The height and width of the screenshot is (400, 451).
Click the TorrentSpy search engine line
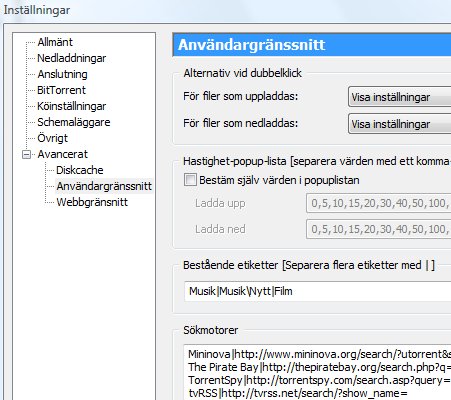[x=319, y=380]
